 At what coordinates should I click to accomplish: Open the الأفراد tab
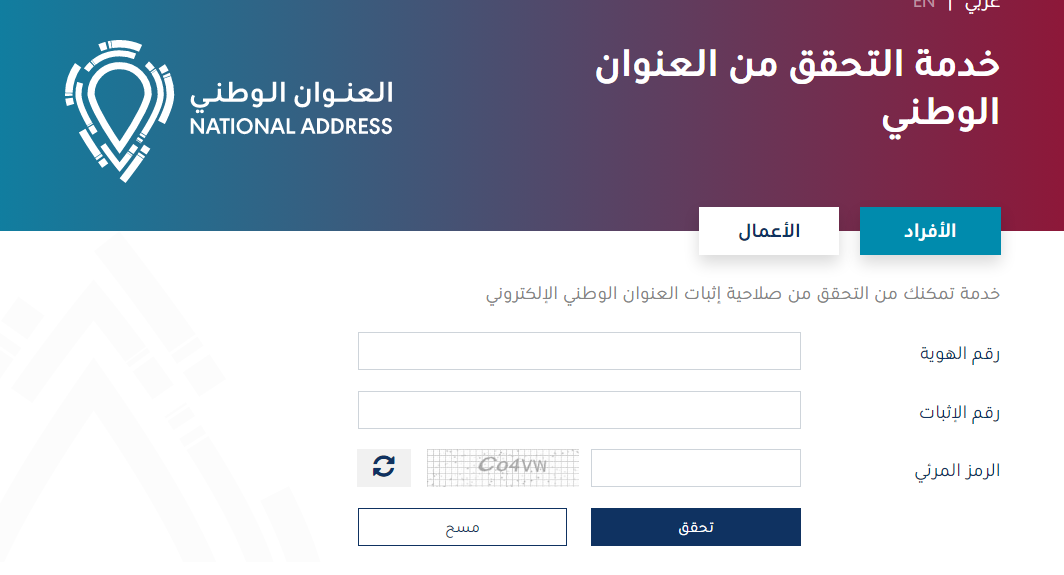click(x=930, y=231)
